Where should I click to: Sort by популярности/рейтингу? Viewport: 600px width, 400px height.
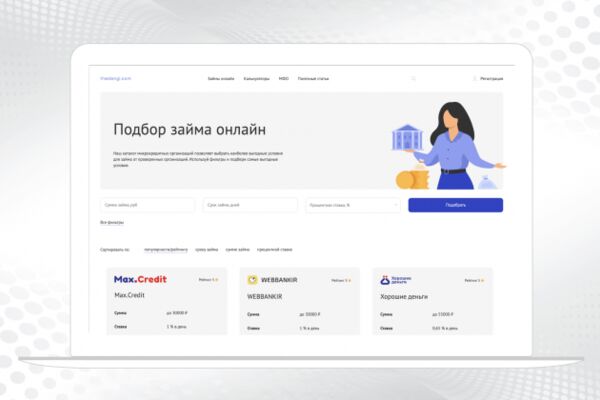point(166,250)
